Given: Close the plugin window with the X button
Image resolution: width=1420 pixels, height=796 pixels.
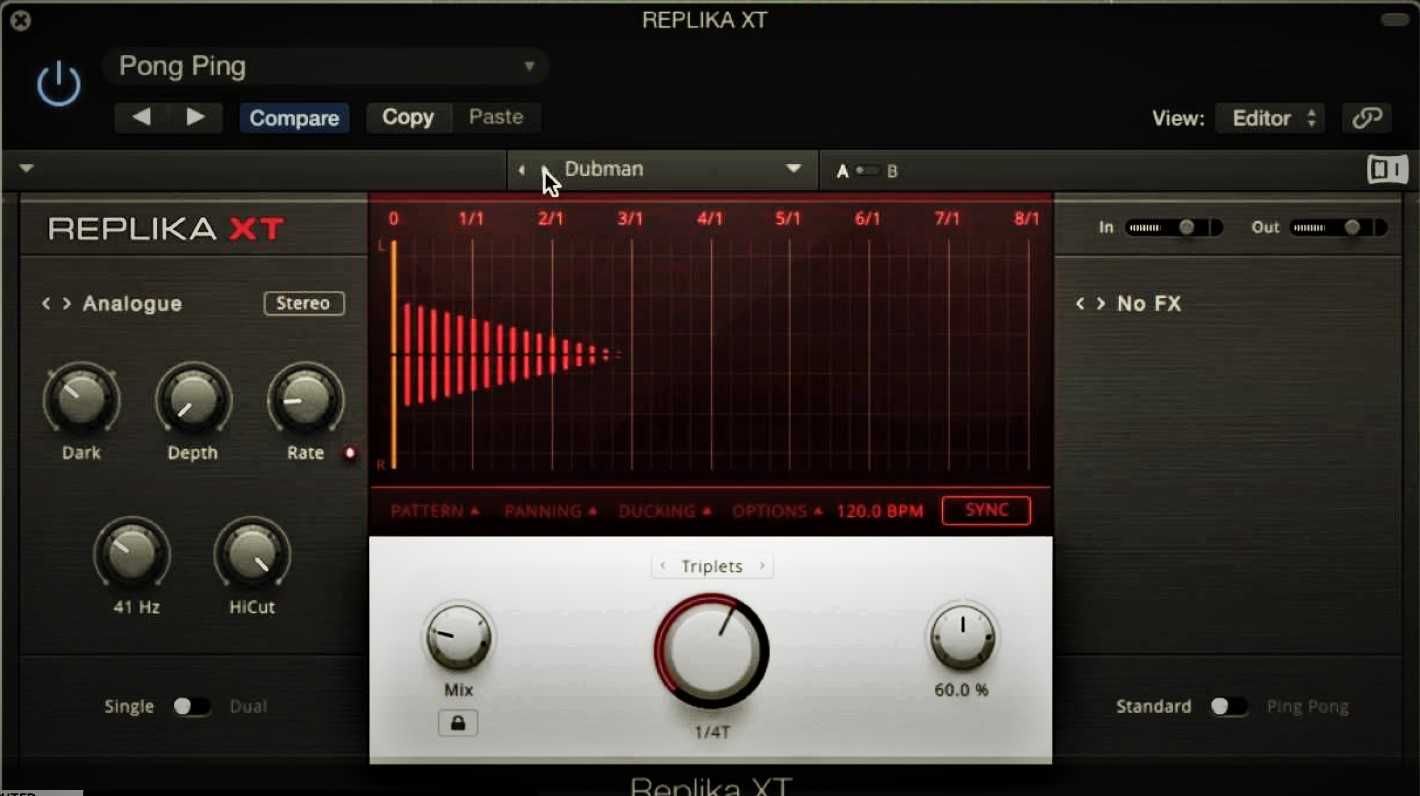Looking at the screenshot, I should [x=20, y=20].
